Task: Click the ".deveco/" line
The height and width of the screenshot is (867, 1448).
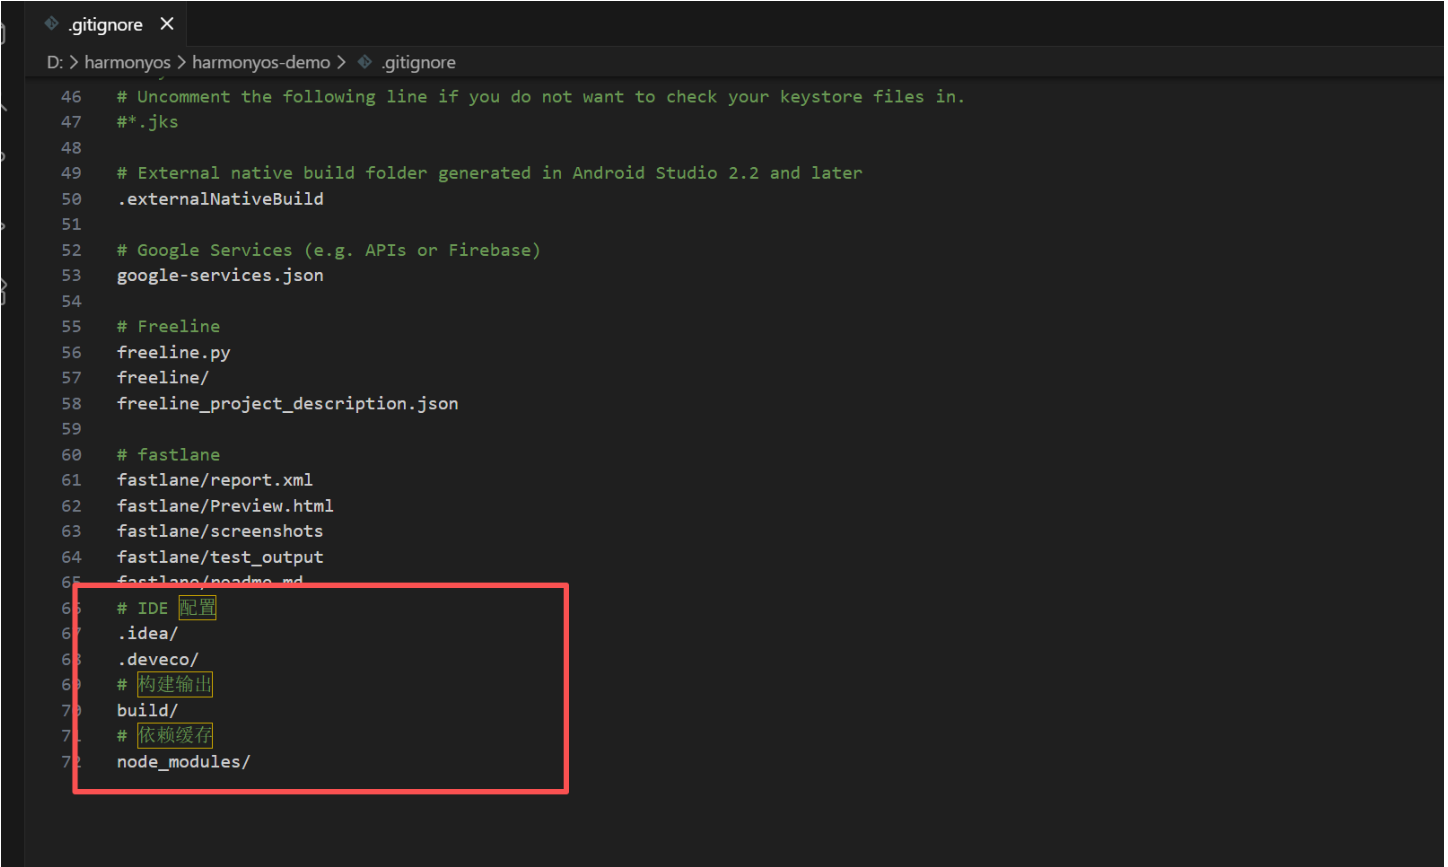Action: [158, 659]
